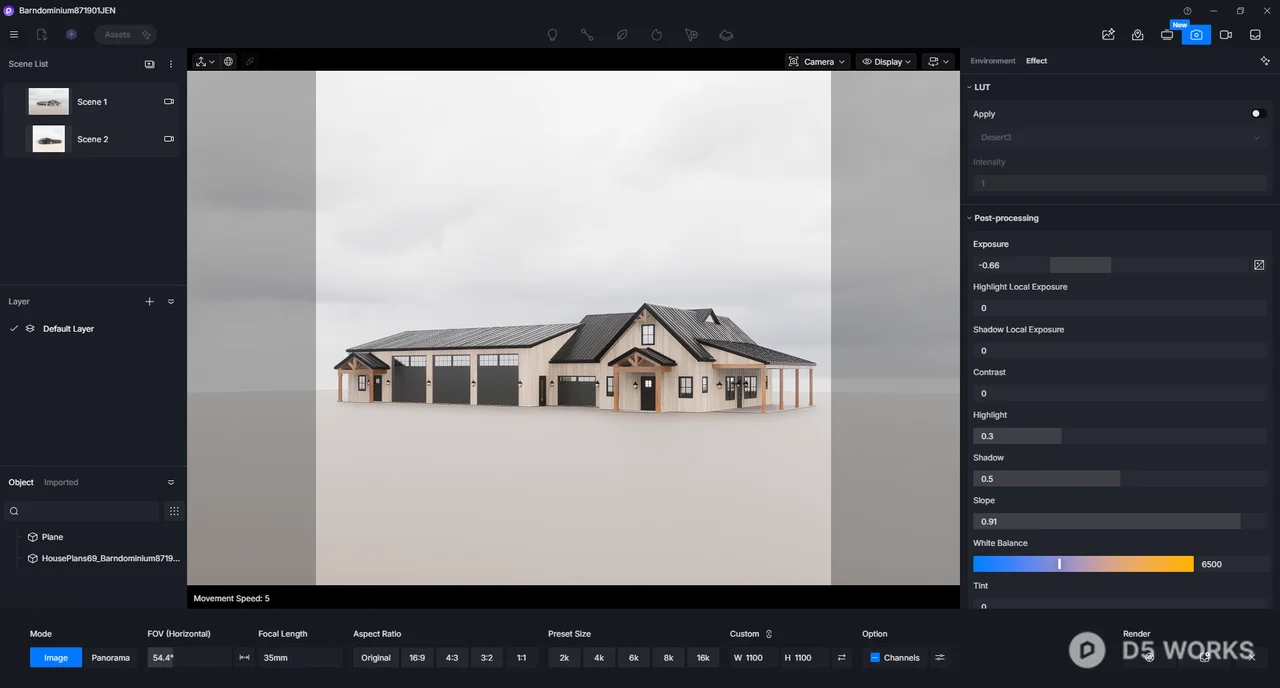Image resolution: width=1280 pixels, height=688 pixels.
Task: Open the hamburger main menu
Action: 14,35
